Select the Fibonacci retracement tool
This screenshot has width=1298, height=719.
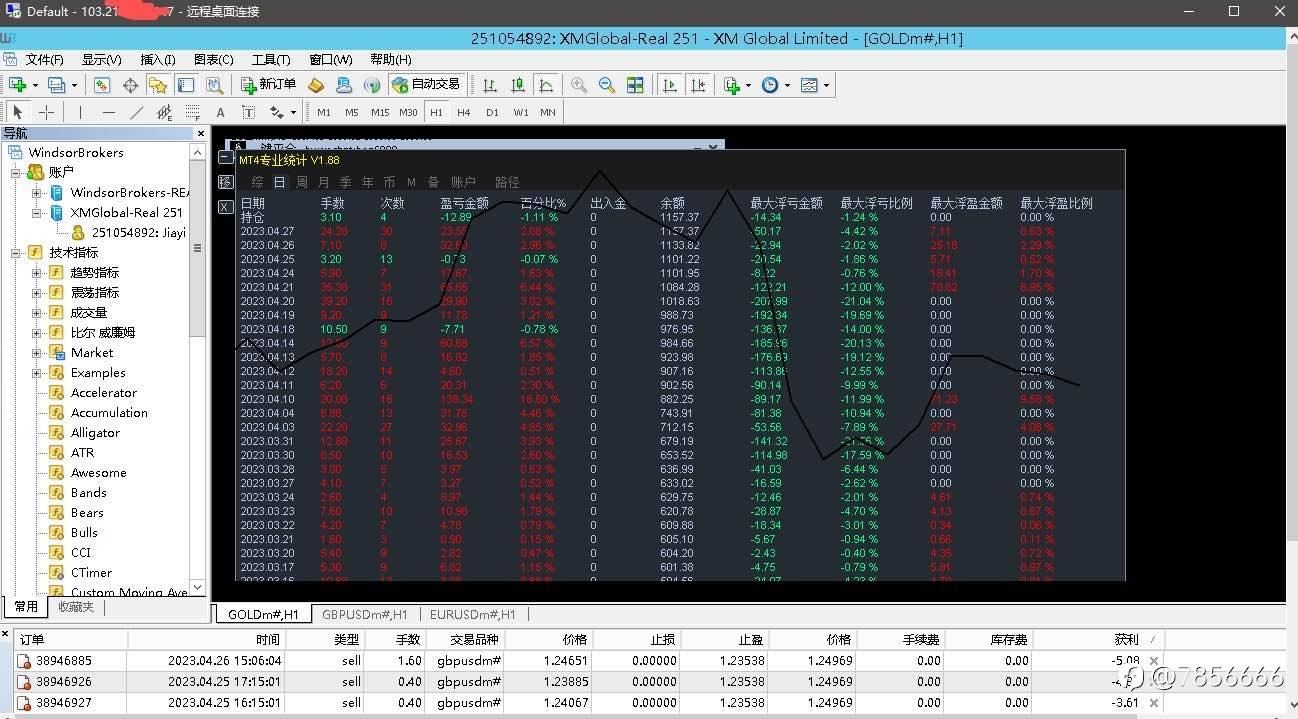pyautogui.click(x=192, y=112)
